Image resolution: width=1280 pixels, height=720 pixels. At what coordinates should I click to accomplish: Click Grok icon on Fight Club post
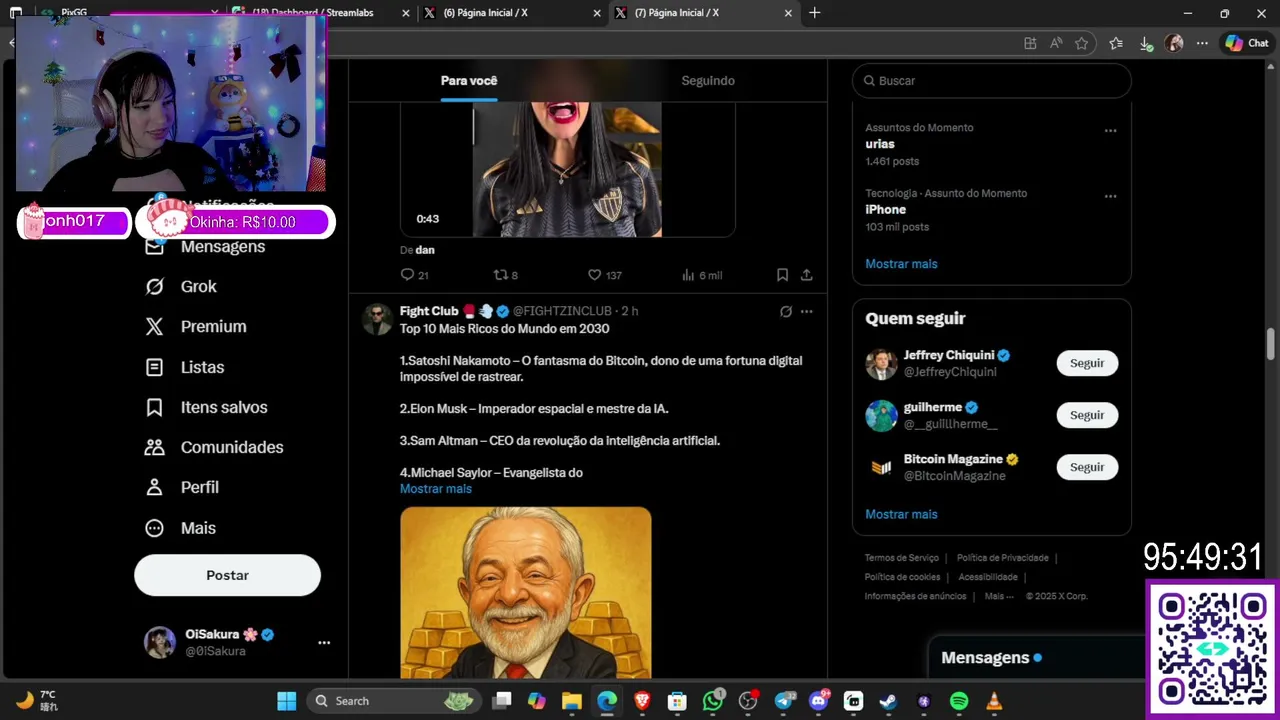pyautogui.click(x=786, y=311)
